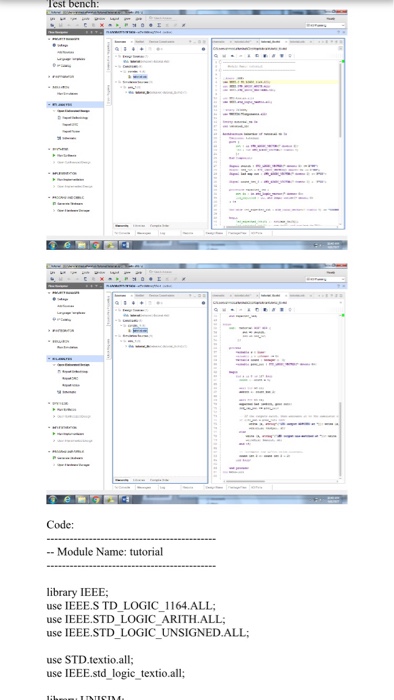This screenshot has width=394, height=700.
Task: Click editor save icon in first screenshot
Action: coord(224,56)
